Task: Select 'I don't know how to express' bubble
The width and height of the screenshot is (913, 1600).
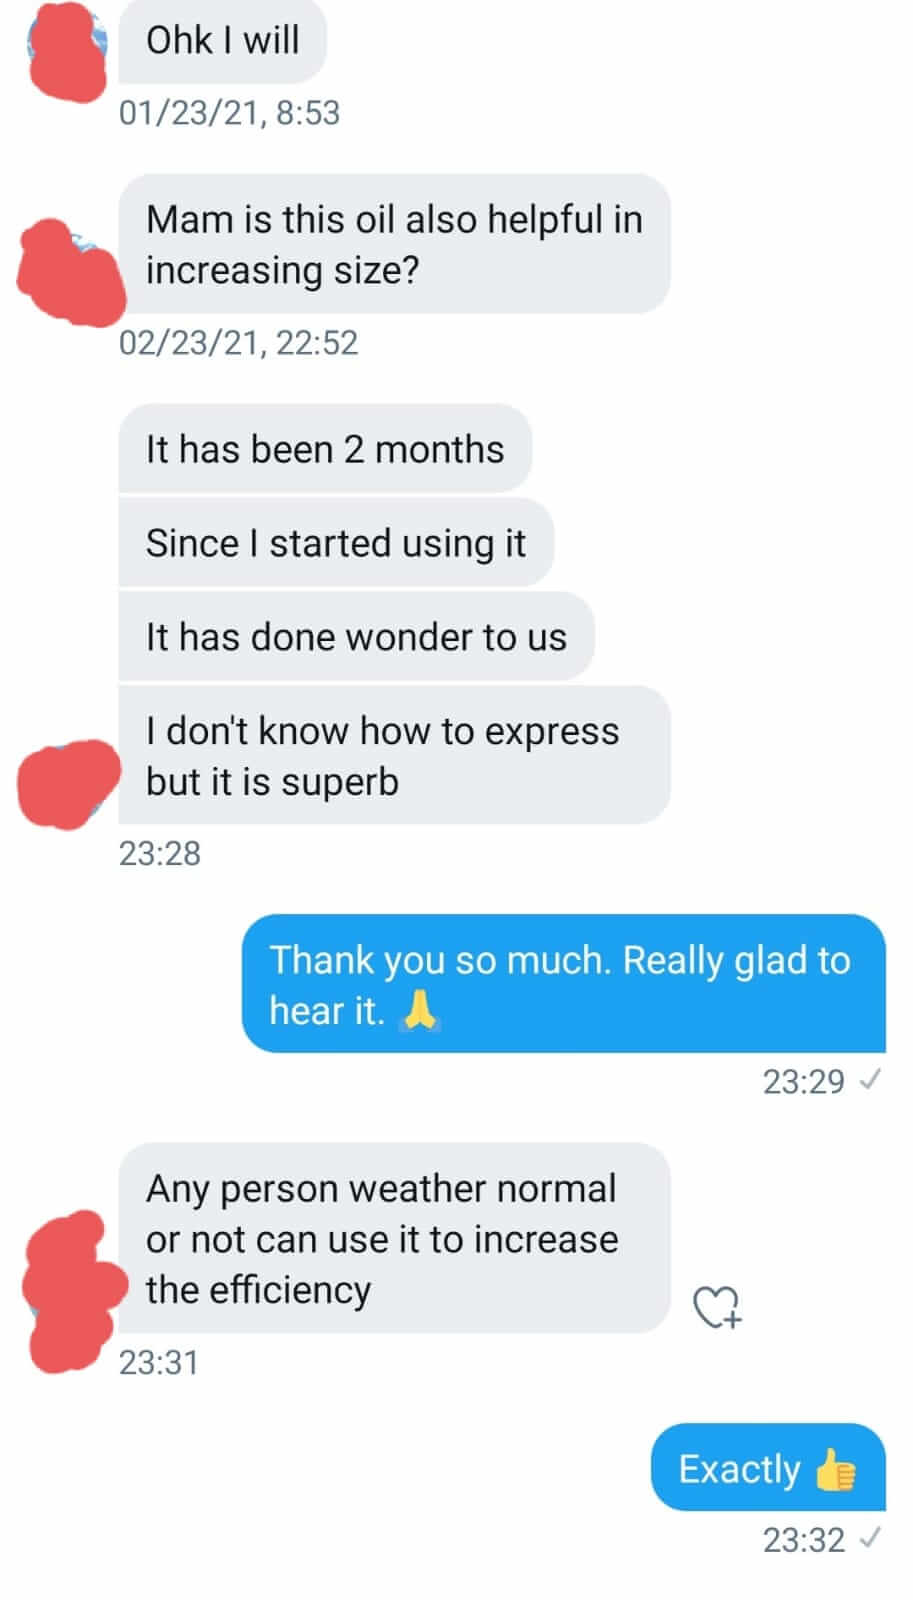Action: [x=394, y=755]
